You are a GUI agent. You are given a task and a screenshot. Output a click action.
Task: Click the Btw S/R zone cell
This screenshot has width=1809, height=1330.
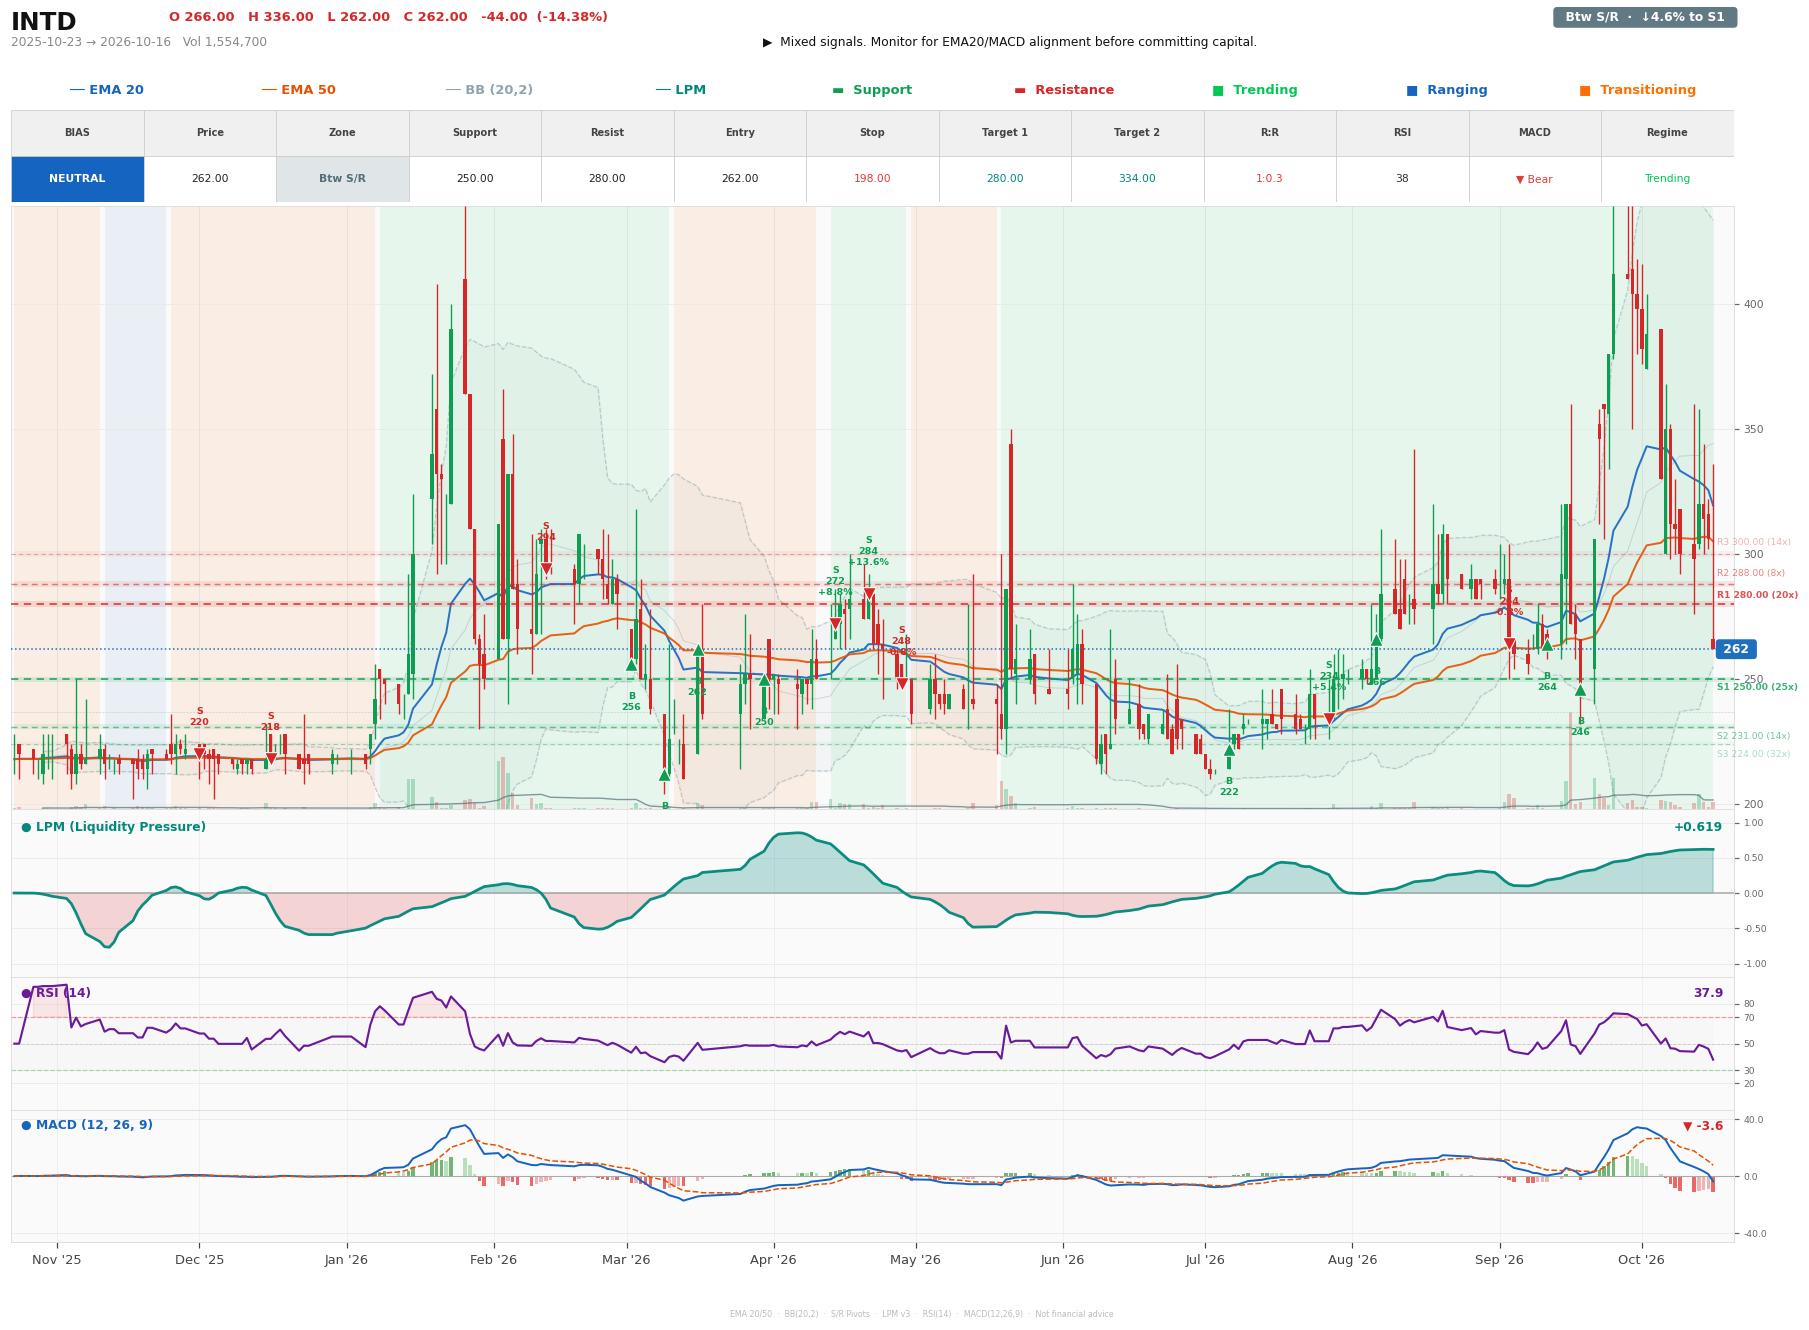coord(342,179)
